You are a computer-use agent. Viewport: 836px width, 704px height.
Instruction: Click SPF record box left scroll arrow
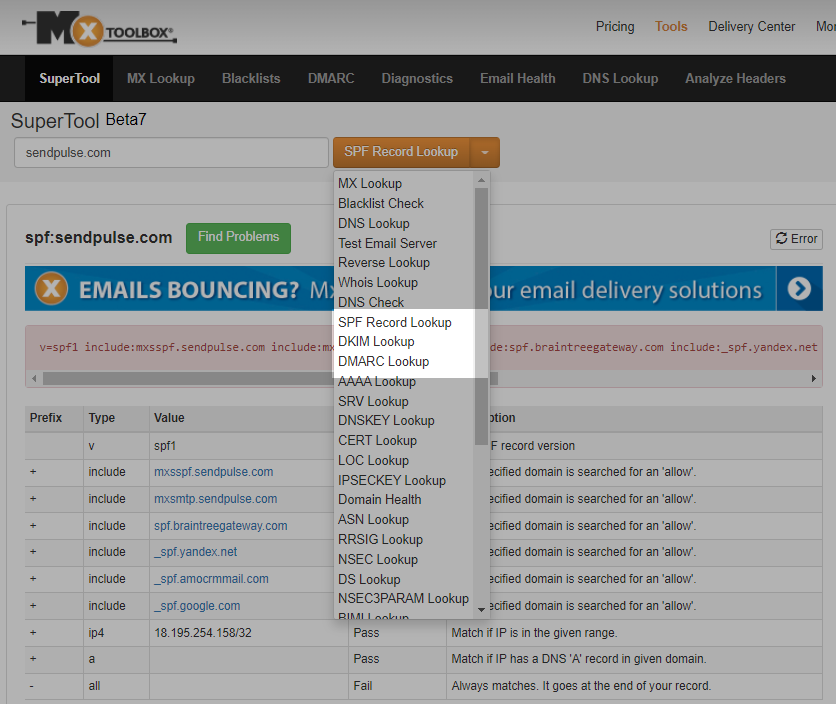pos(34,379)
